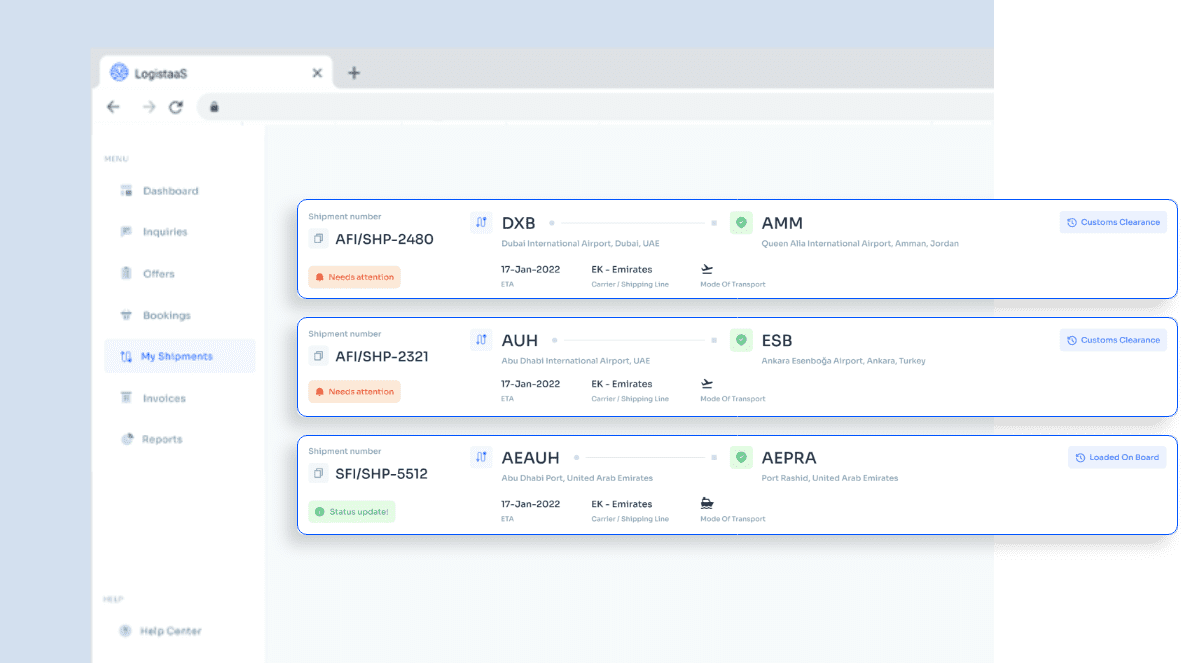The width and height of the screenshot is (1191, 663).
Task: Close the LogistaaS browser tab
Action: click(x=317, y=73)
